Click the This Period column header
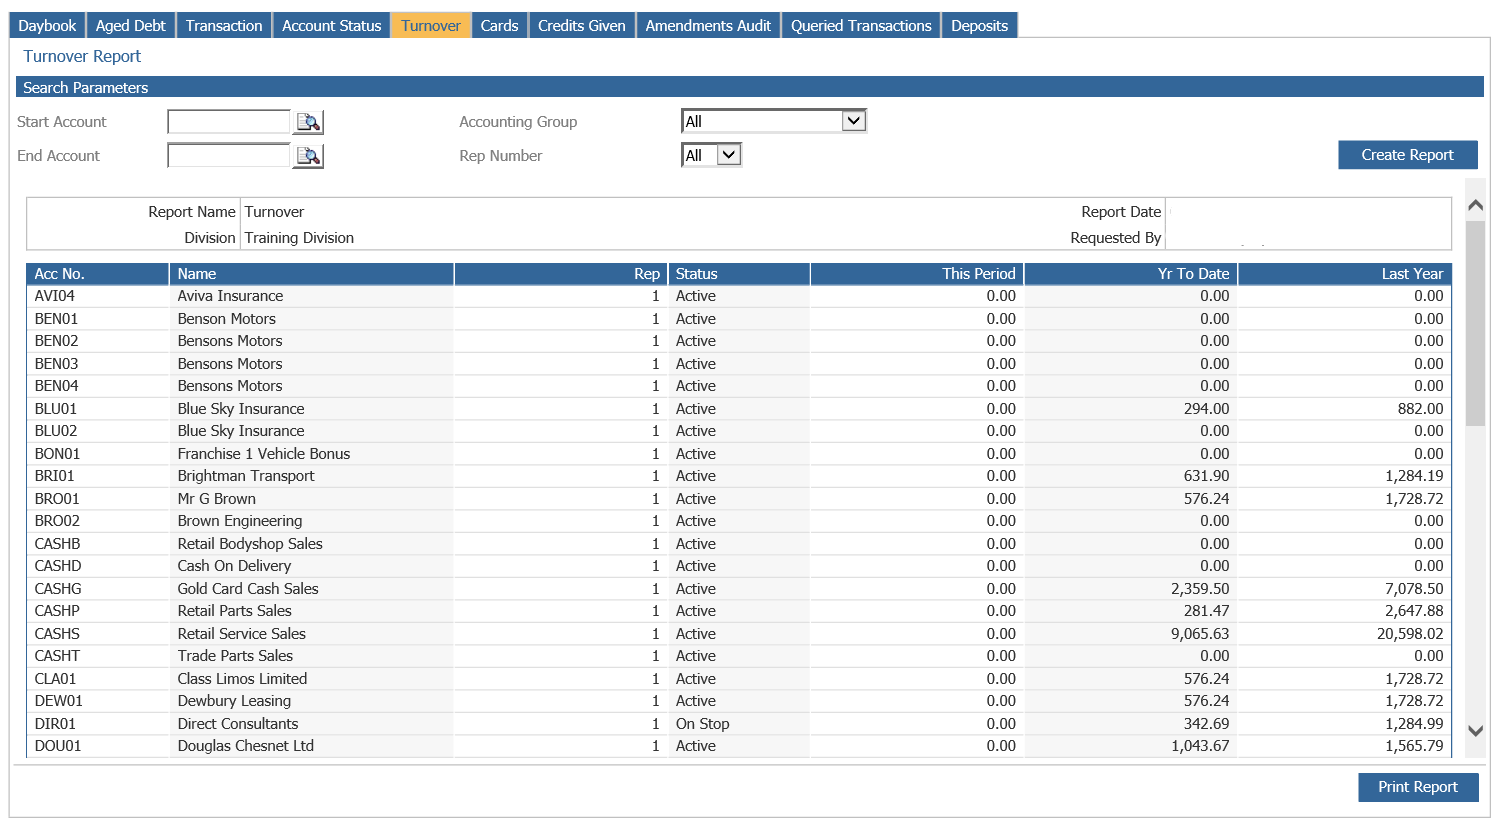 coord(917,274)
